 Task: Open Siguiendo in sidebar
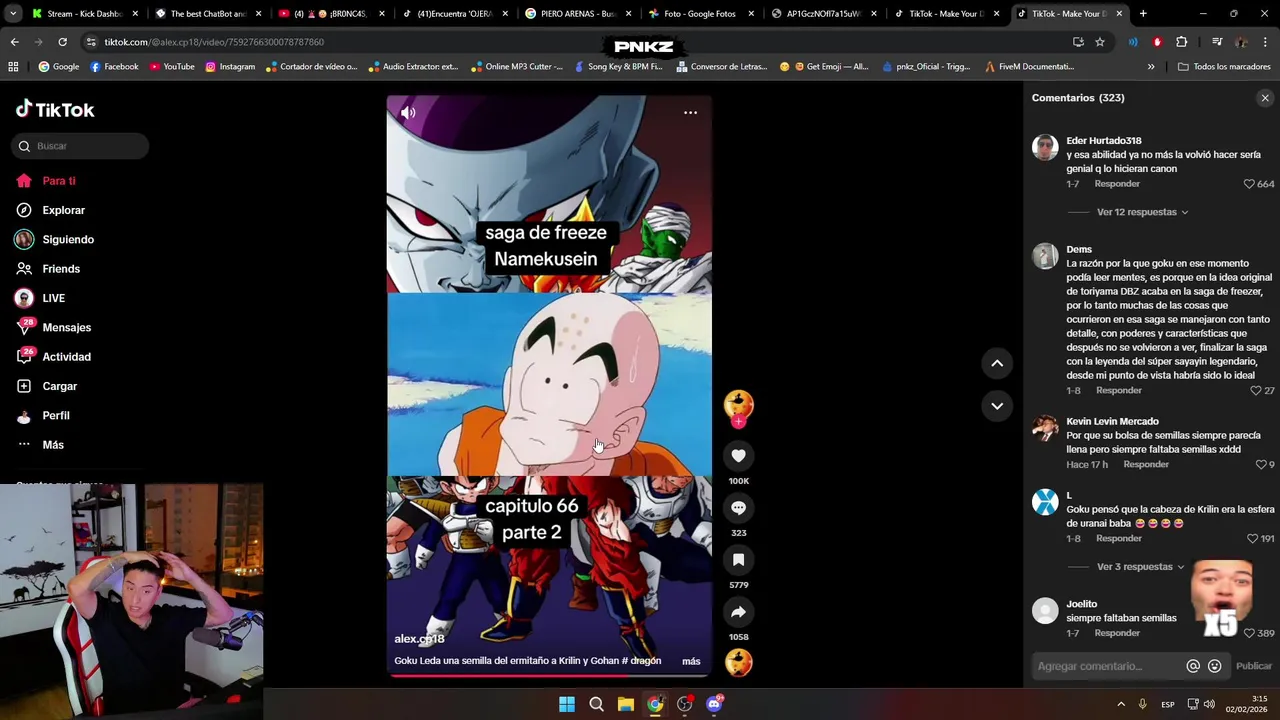click(68, 240)
